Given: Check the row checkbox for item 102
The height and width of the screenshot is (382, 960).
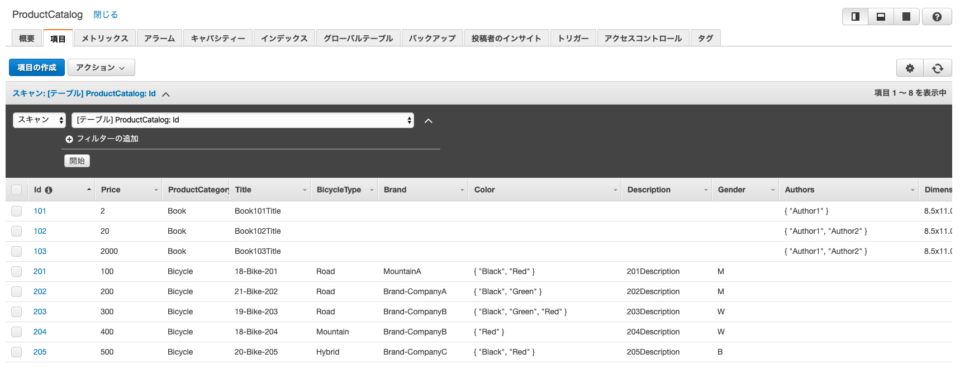Looking at the screenshot, I should tap(17, 231).
